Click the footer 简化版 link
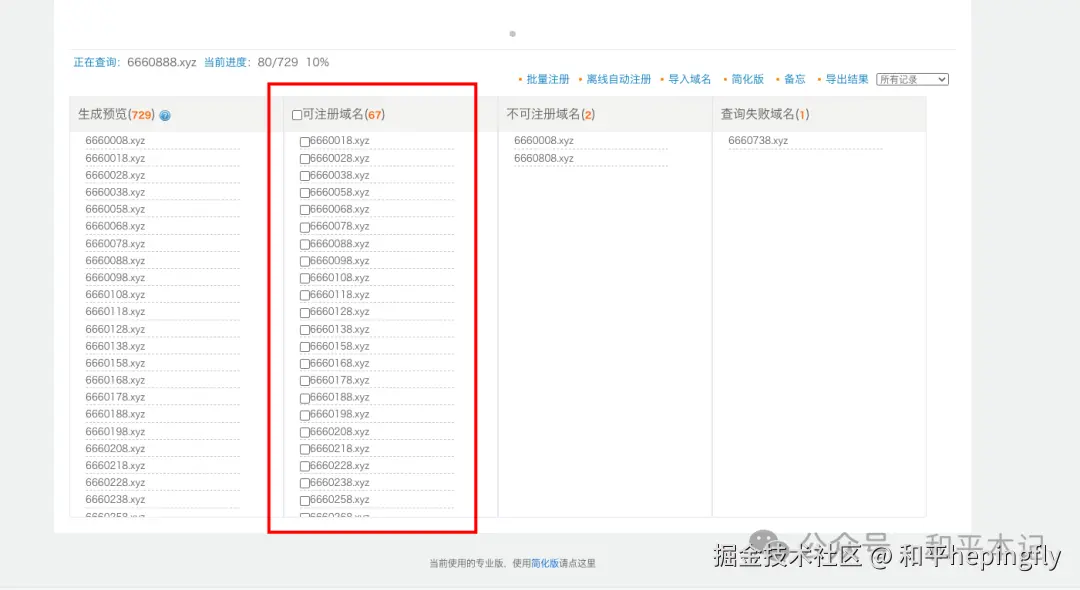The image size is (1080, 590). [x=545, y=563]
